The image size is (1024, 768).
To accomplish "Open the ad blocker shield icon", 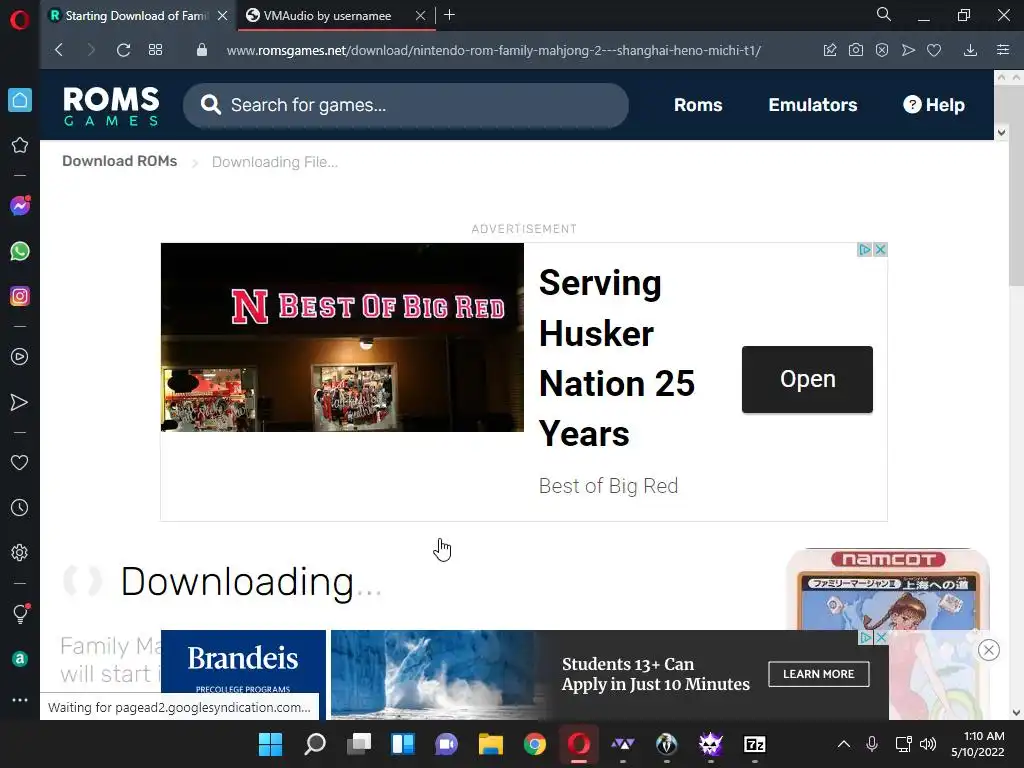I will click(882, 50).
